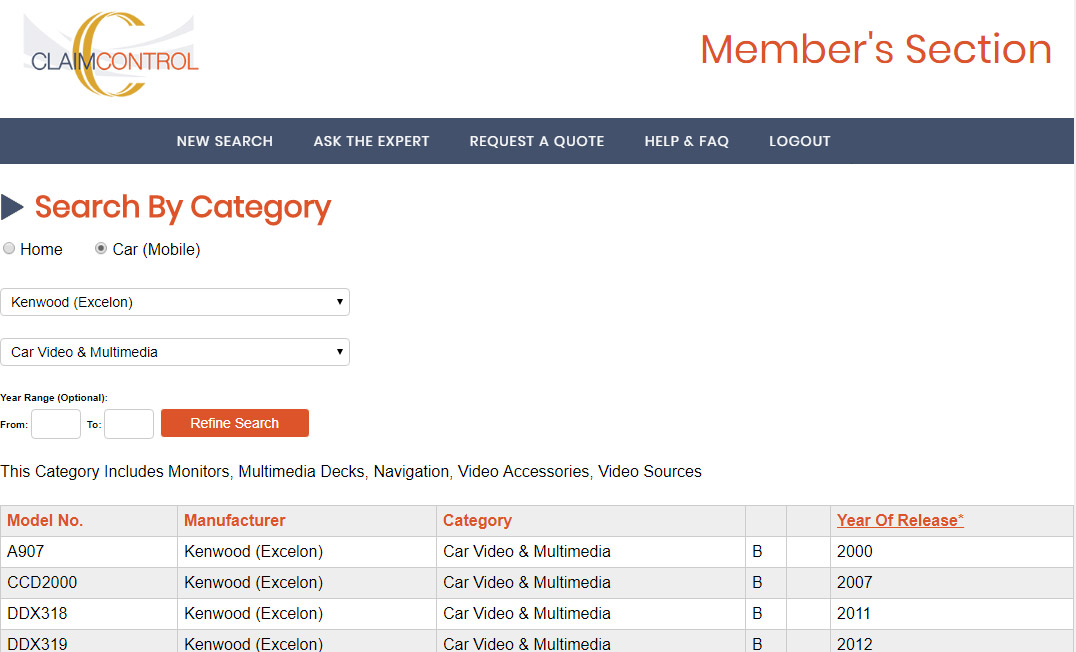Focus the To year input field
Screen dimensions: 1076x652
click(128, 424)
